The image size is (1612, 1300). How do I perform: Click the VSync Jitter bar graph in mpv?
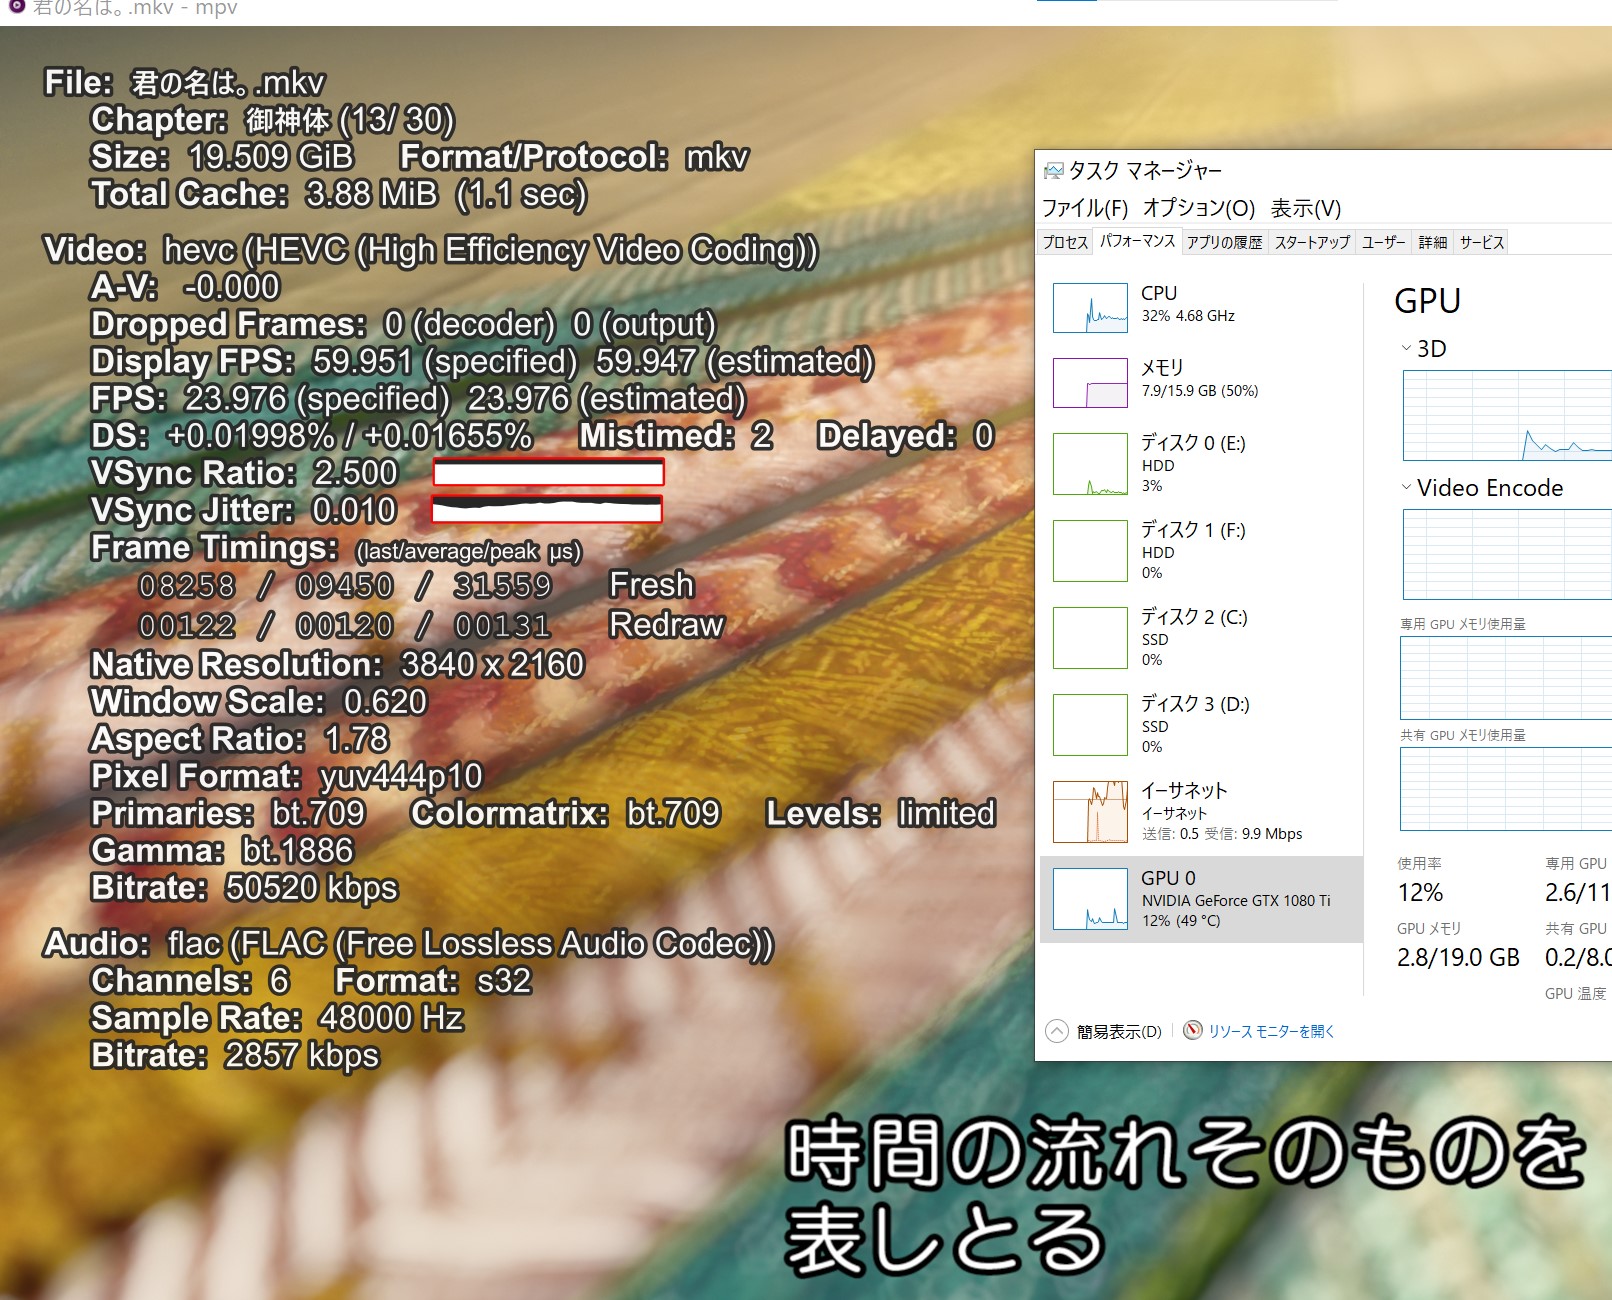tap(547, 509)
